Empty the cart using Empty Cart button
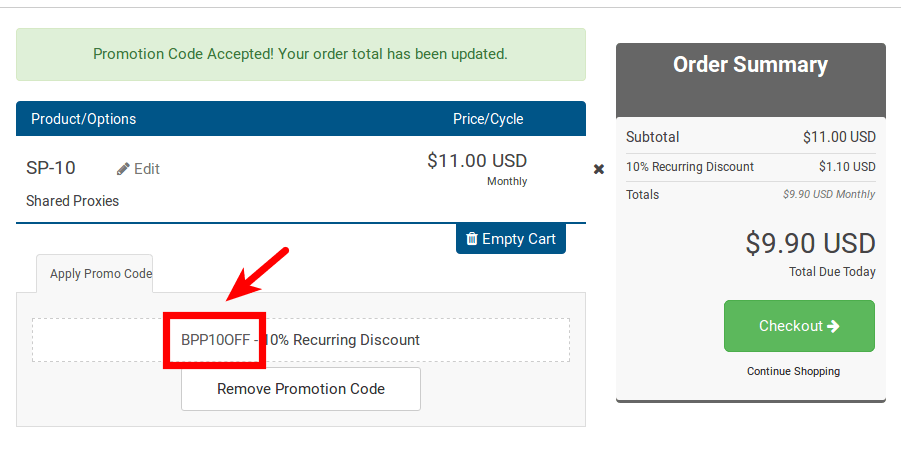 pos(511,239)
